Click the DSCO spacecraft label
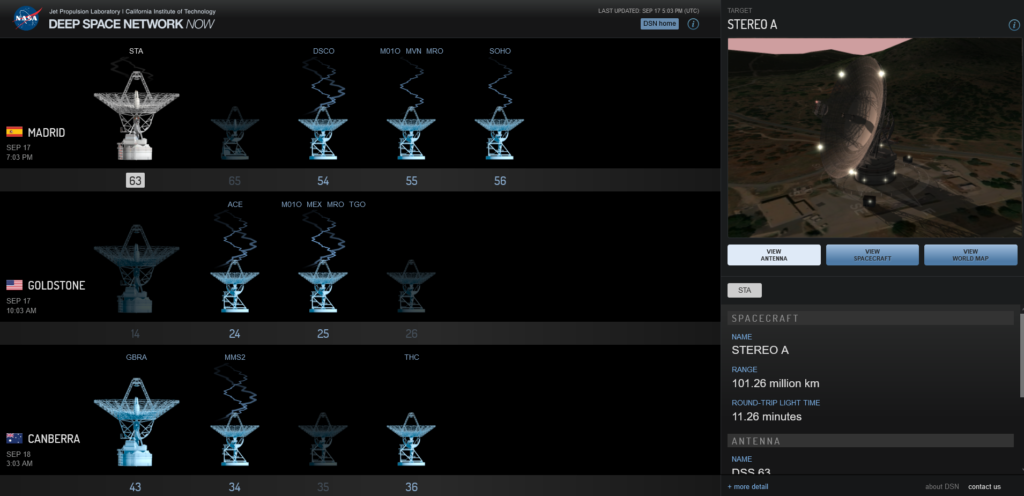Viewport: 1024px width, 496px height. tap(323, 51)
